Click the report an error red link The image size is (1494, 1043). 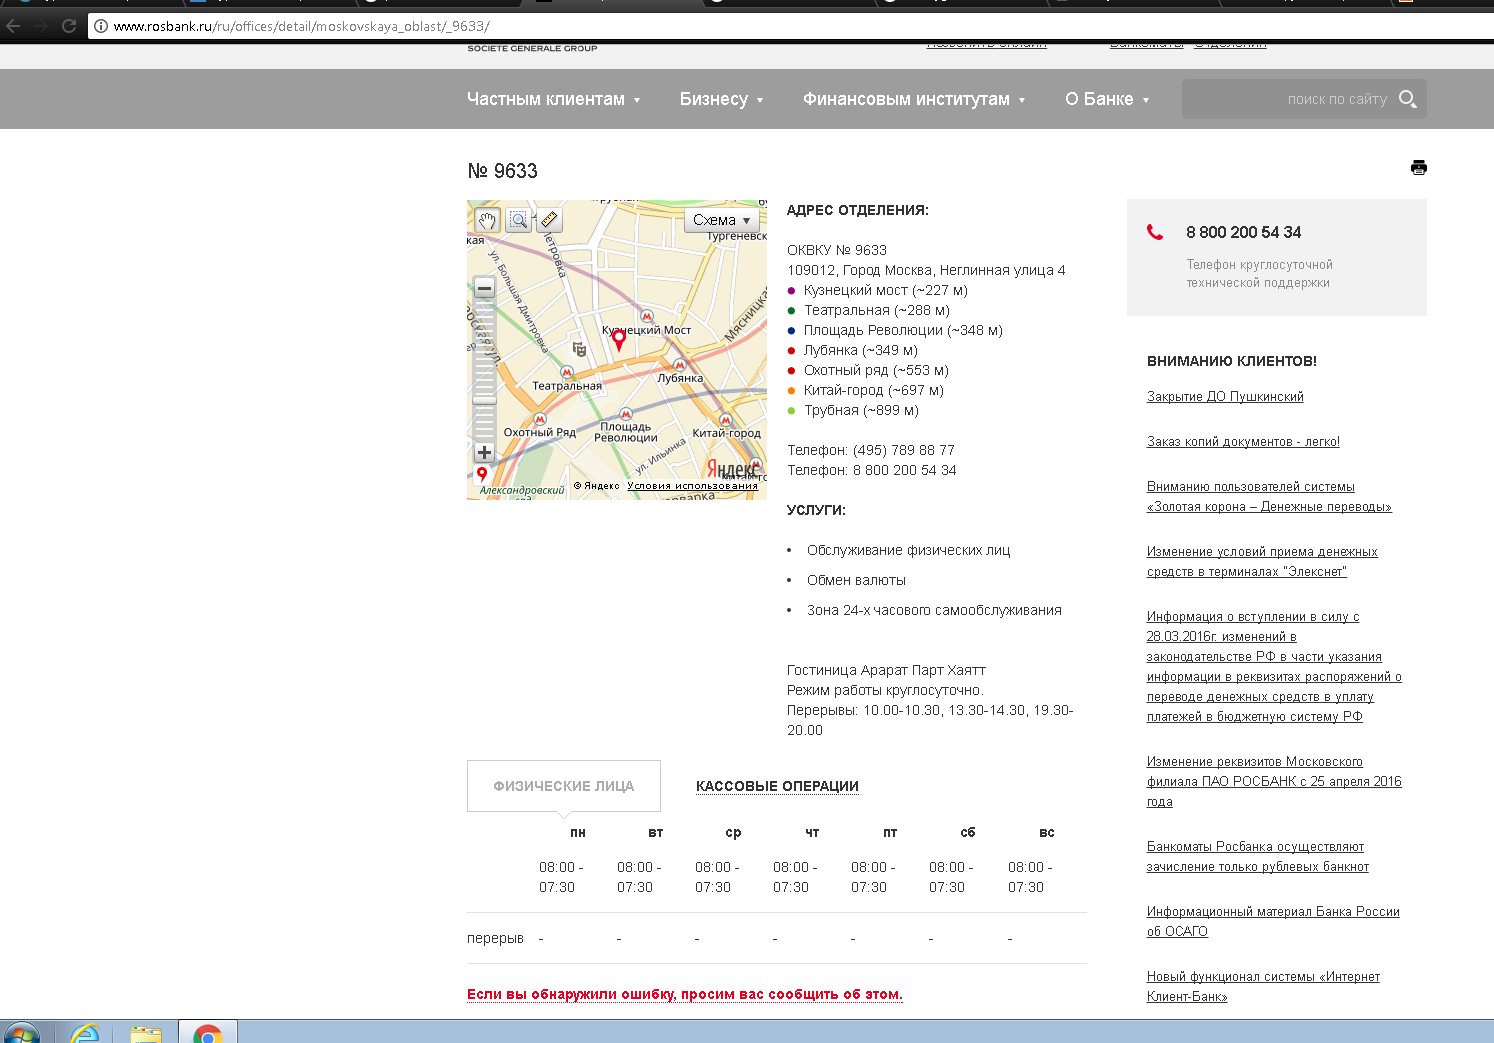pos(685,994)
